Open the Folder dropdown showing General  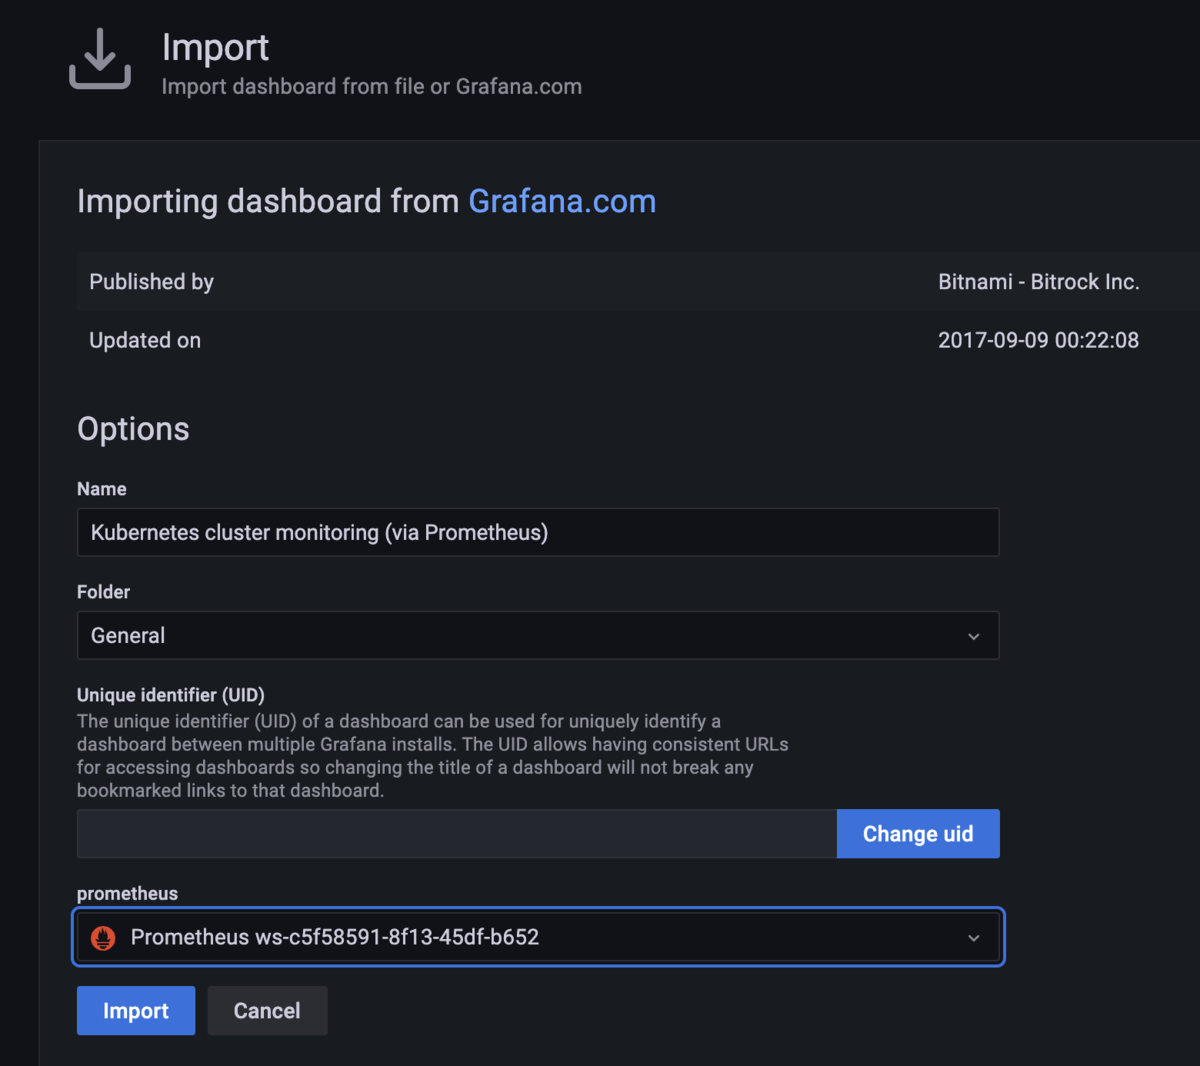tap(538, 635)
